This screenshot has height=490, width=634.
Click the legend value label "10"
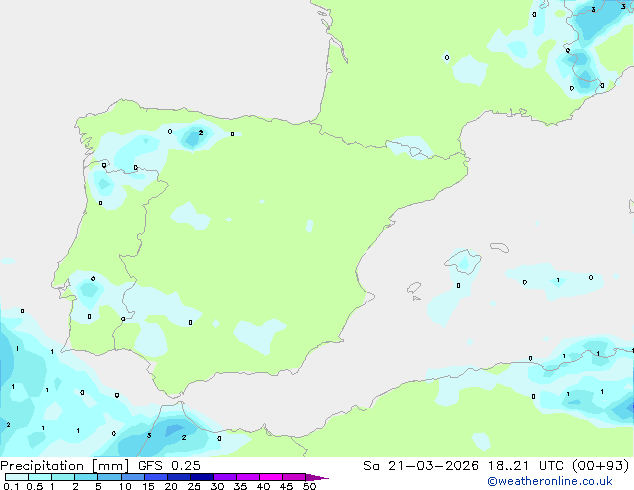[x=125, y=486]
